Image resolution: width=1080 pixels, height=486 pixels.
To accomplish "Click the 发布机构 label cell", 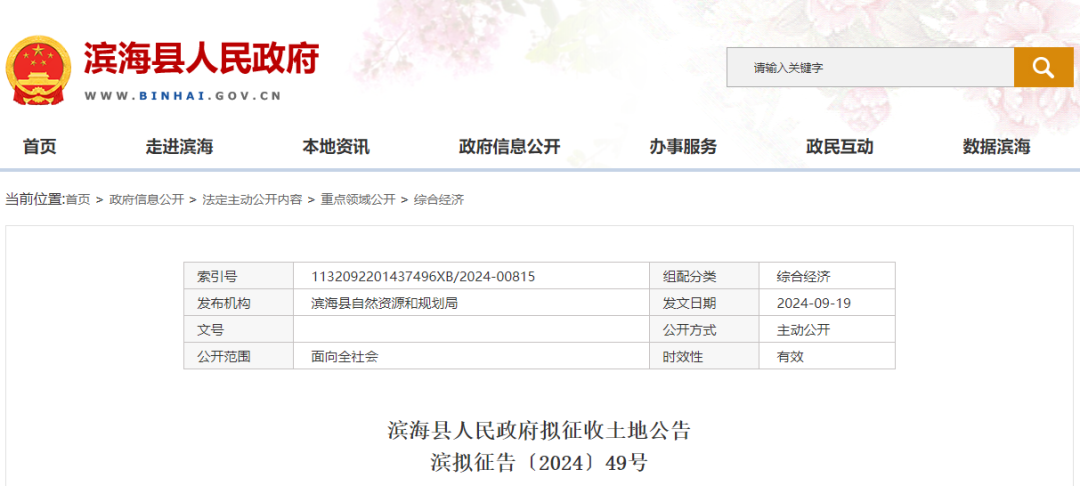I will click(x=238, y=303).
